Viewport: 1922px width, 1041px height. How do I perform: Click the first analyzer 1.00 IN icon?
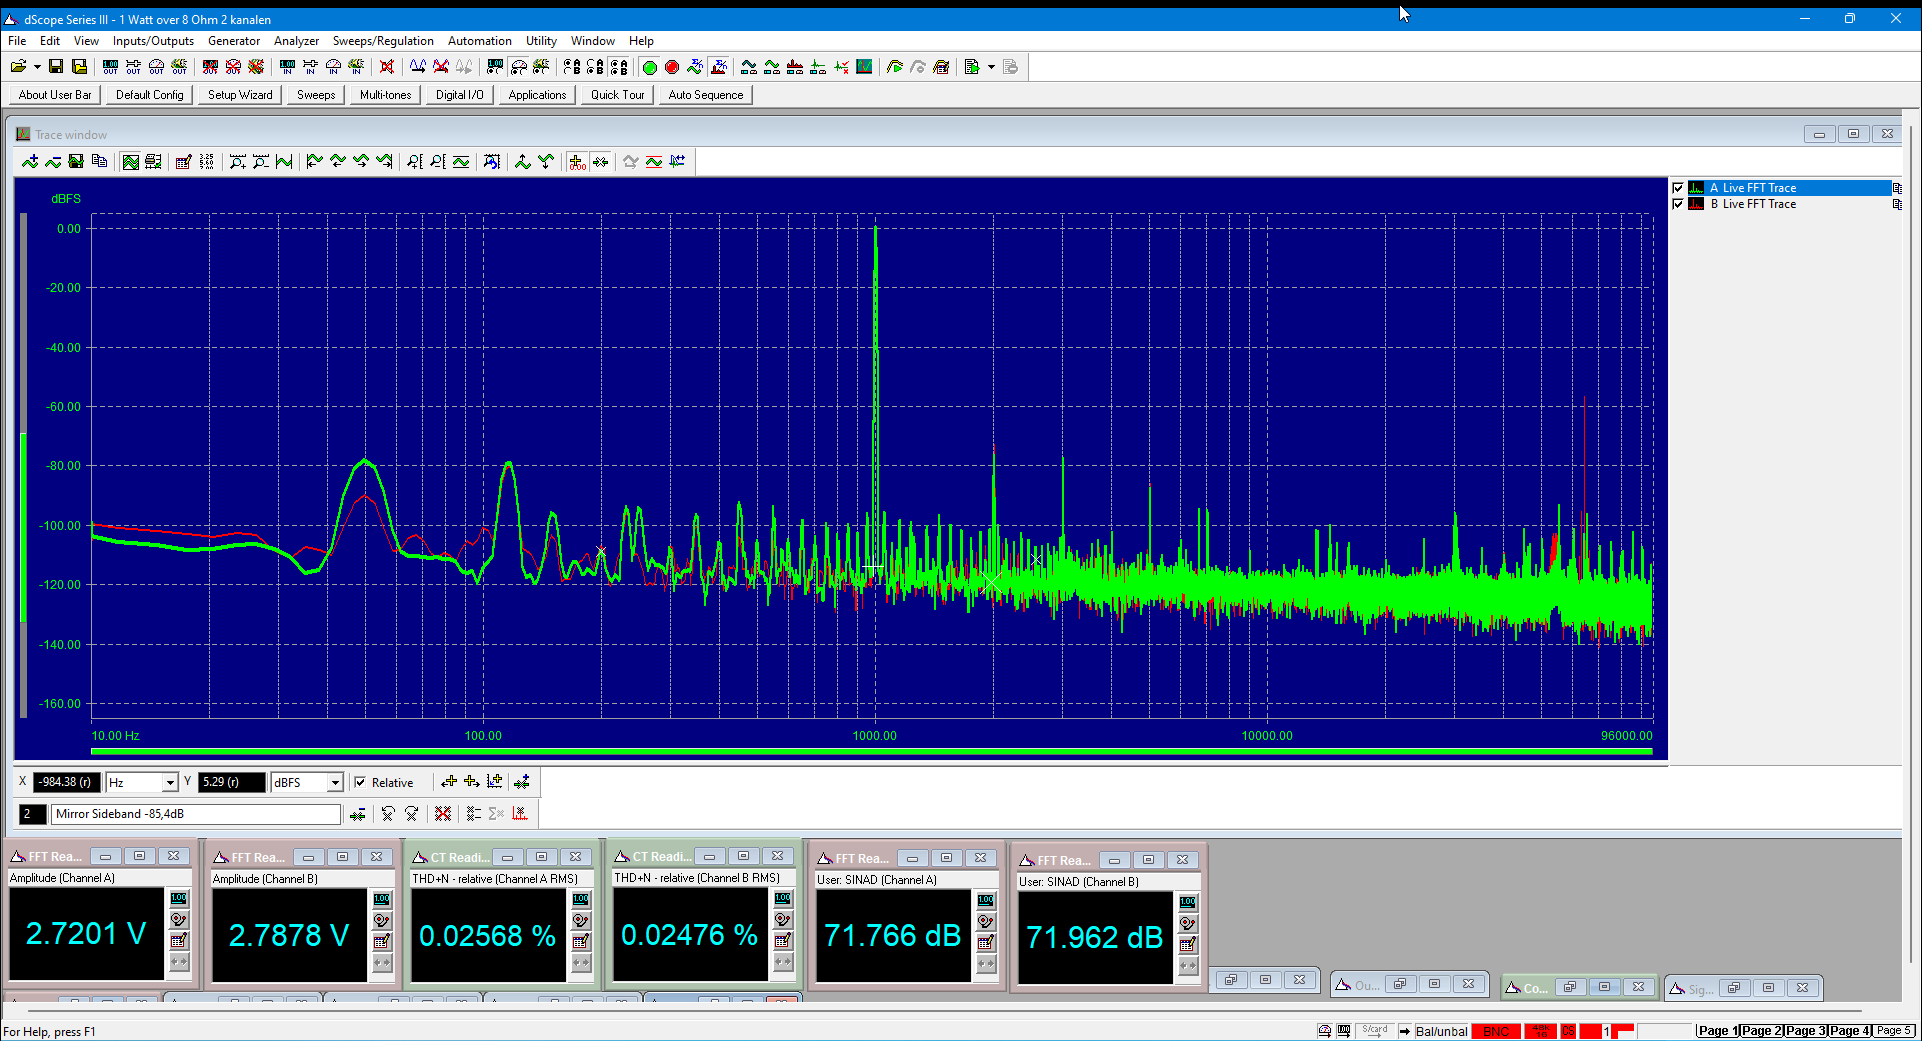pyautogui.click(x=287, y=67)
